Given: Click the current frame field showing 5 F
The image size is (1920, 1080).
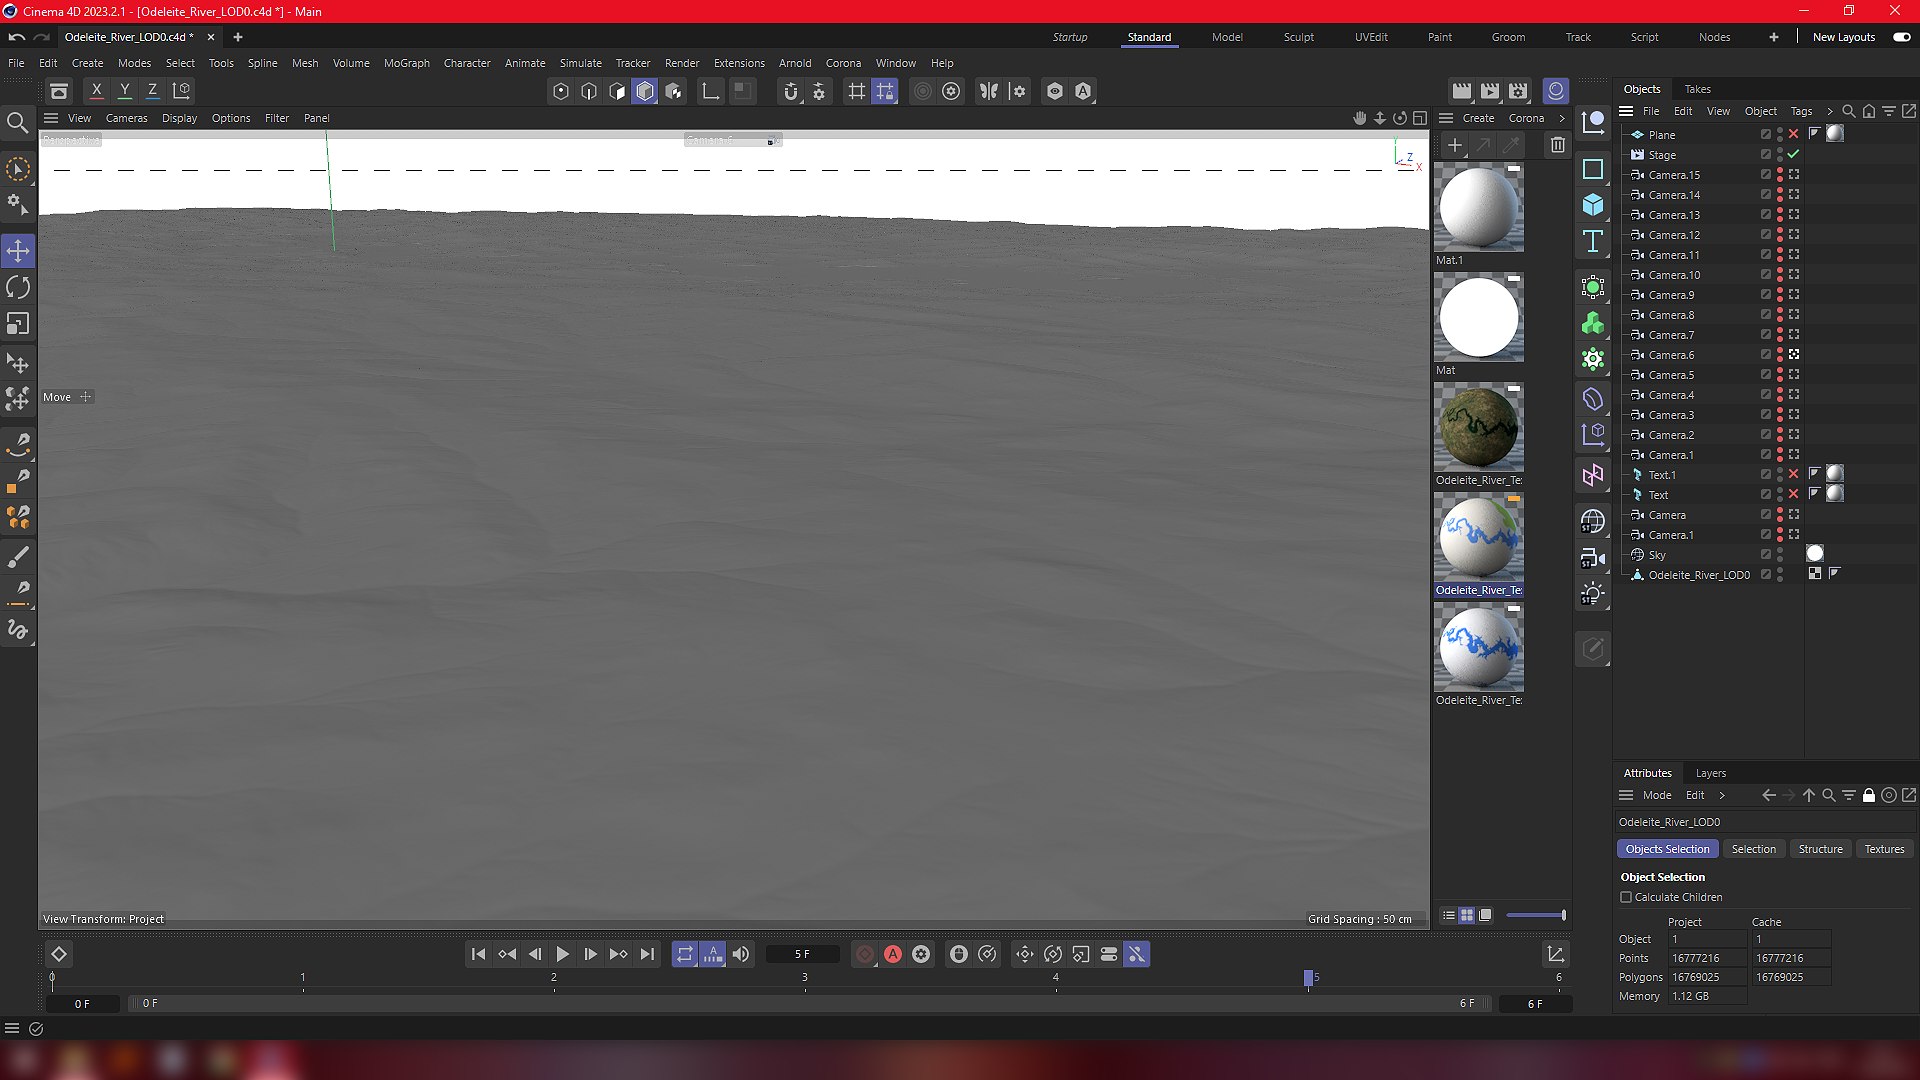Looking at the screenshot, I should [803, 954].
